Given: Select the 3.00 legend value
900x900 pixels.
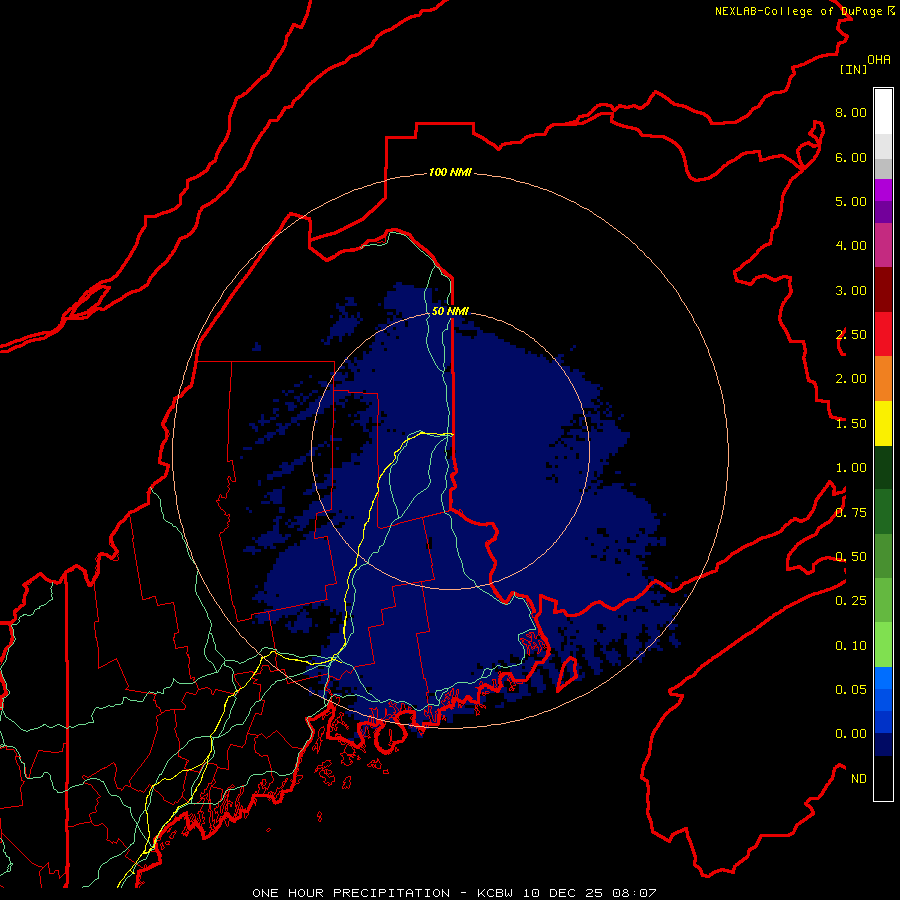Looking at the screenshot, I should click(851, 290).
